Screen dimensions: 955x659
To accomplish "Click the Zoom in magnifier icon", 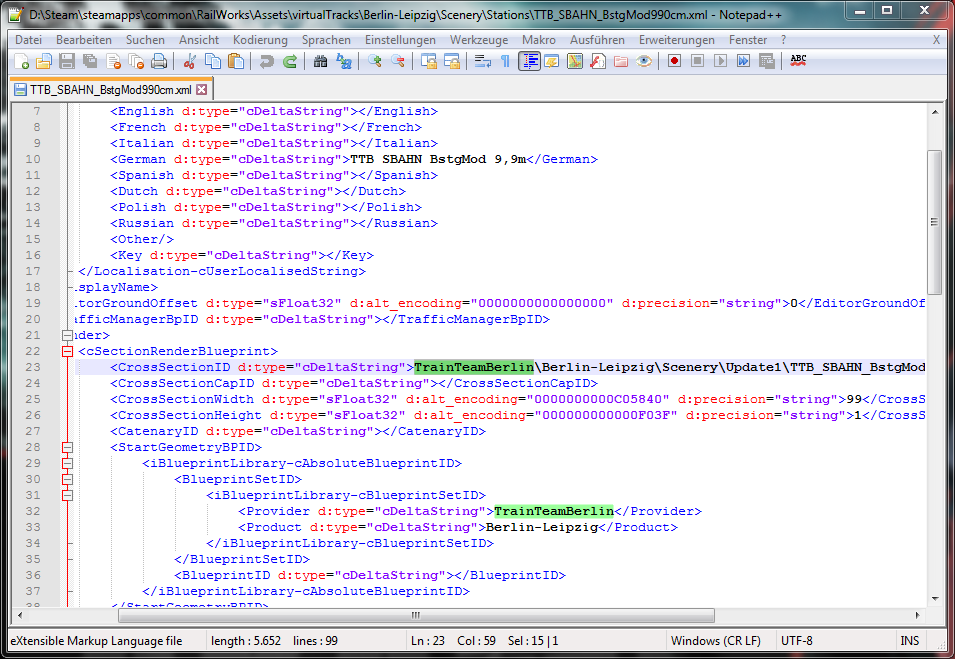I will point(375,62).
